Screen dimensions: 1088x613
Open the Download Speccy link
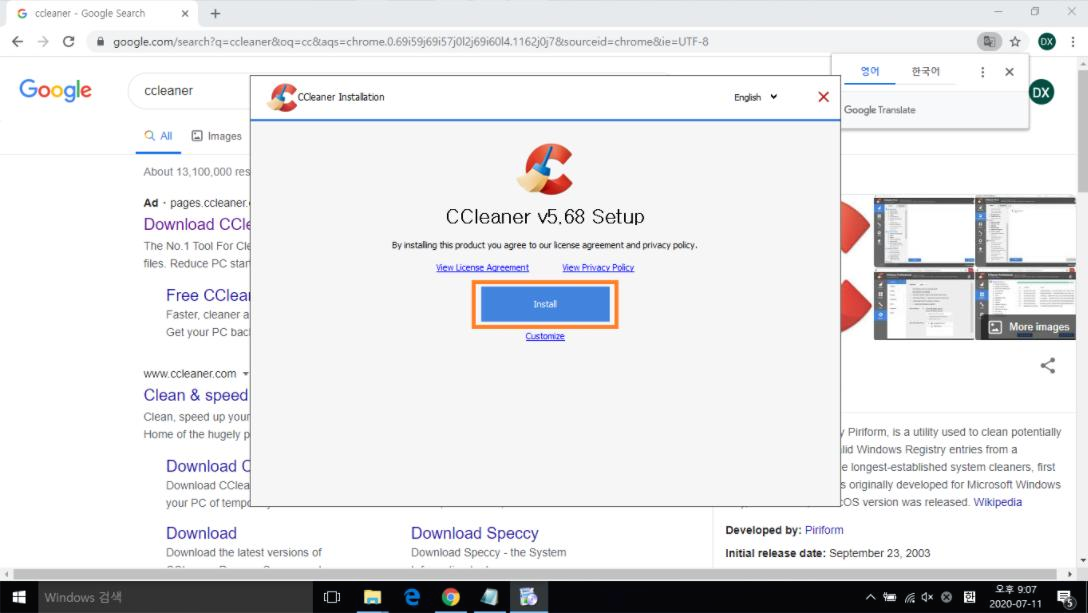(475, 533)
